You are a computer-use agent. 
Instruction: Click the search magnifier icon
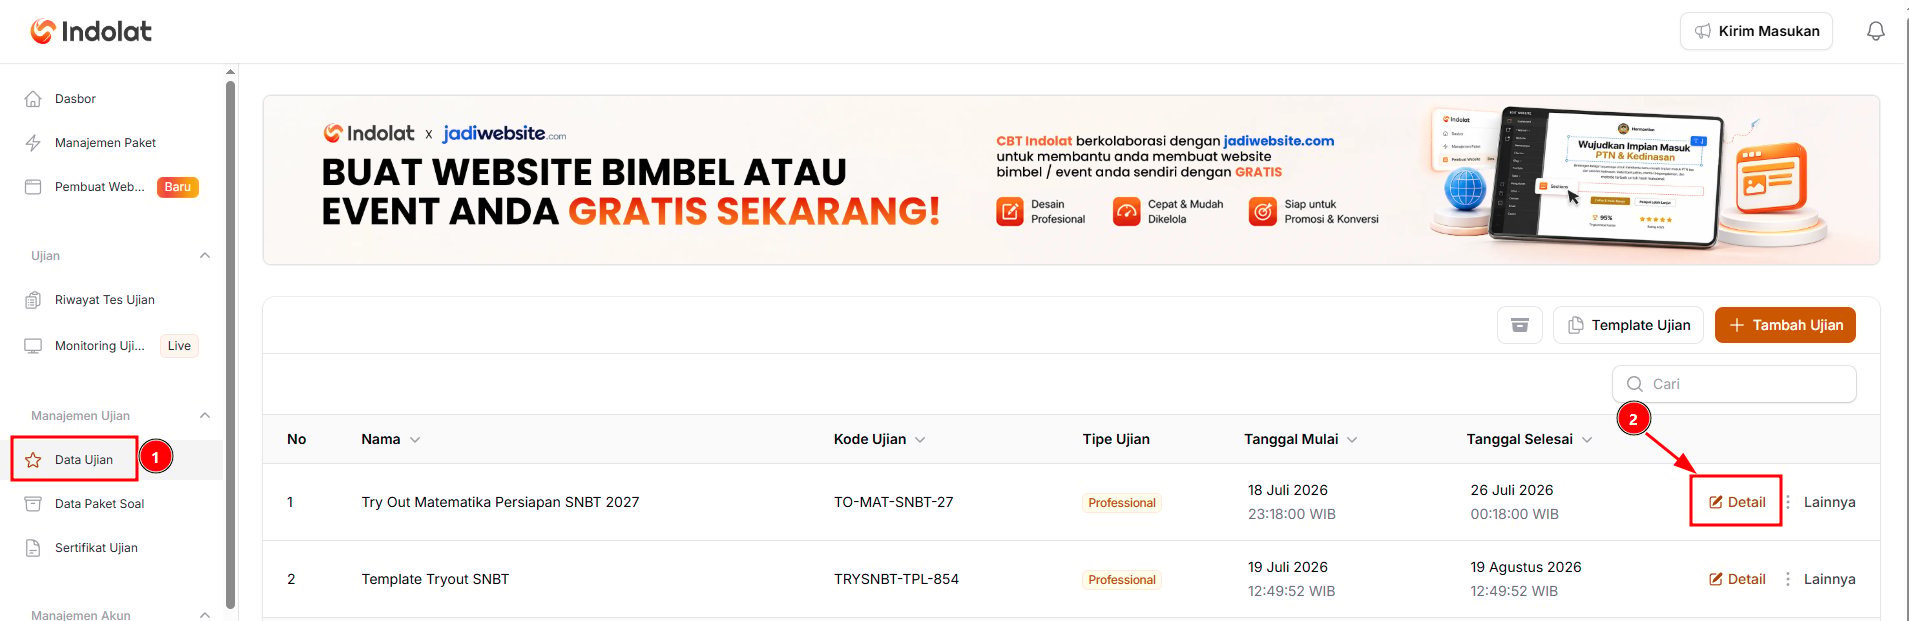1635,384
